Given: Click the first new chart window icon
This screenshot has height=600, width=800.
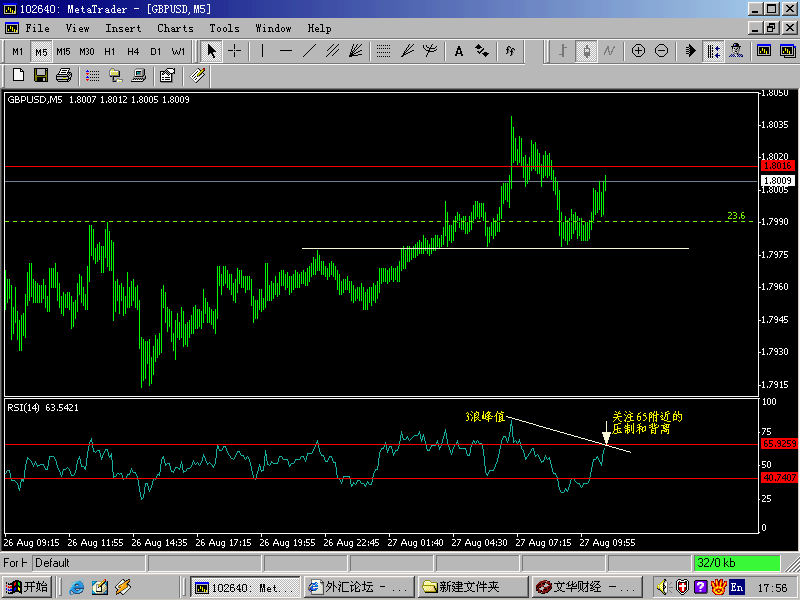Looking at the screenshot, I should [764, 51].
